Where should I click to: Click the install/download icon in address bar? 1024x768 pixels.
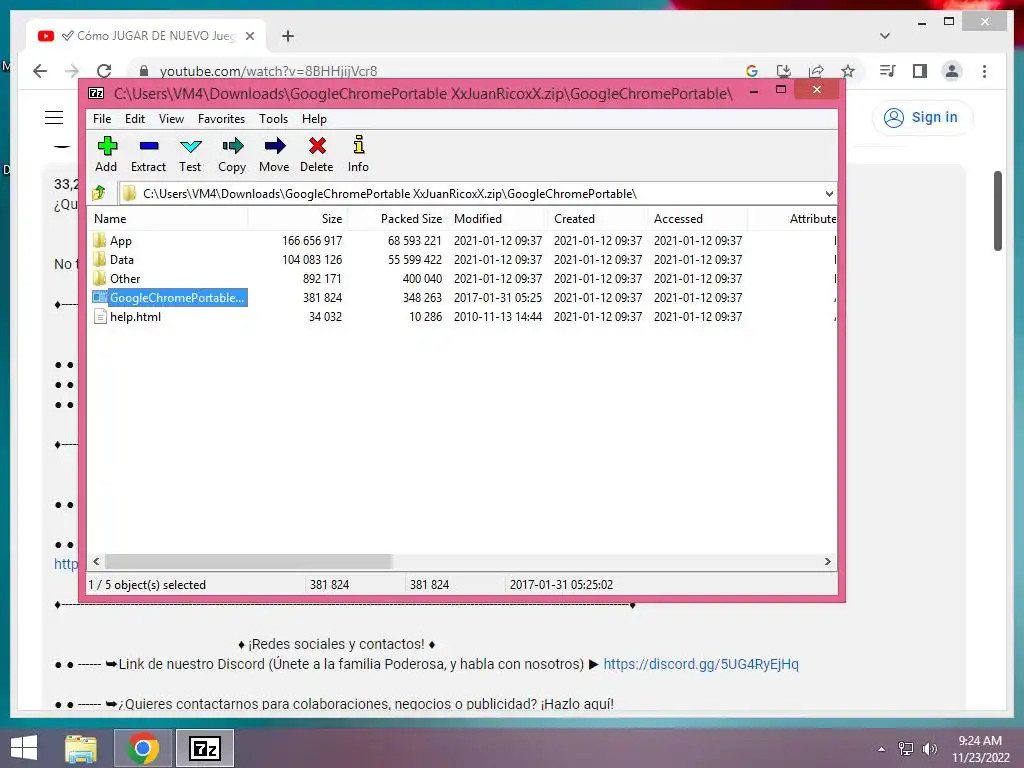click(784, 71)
